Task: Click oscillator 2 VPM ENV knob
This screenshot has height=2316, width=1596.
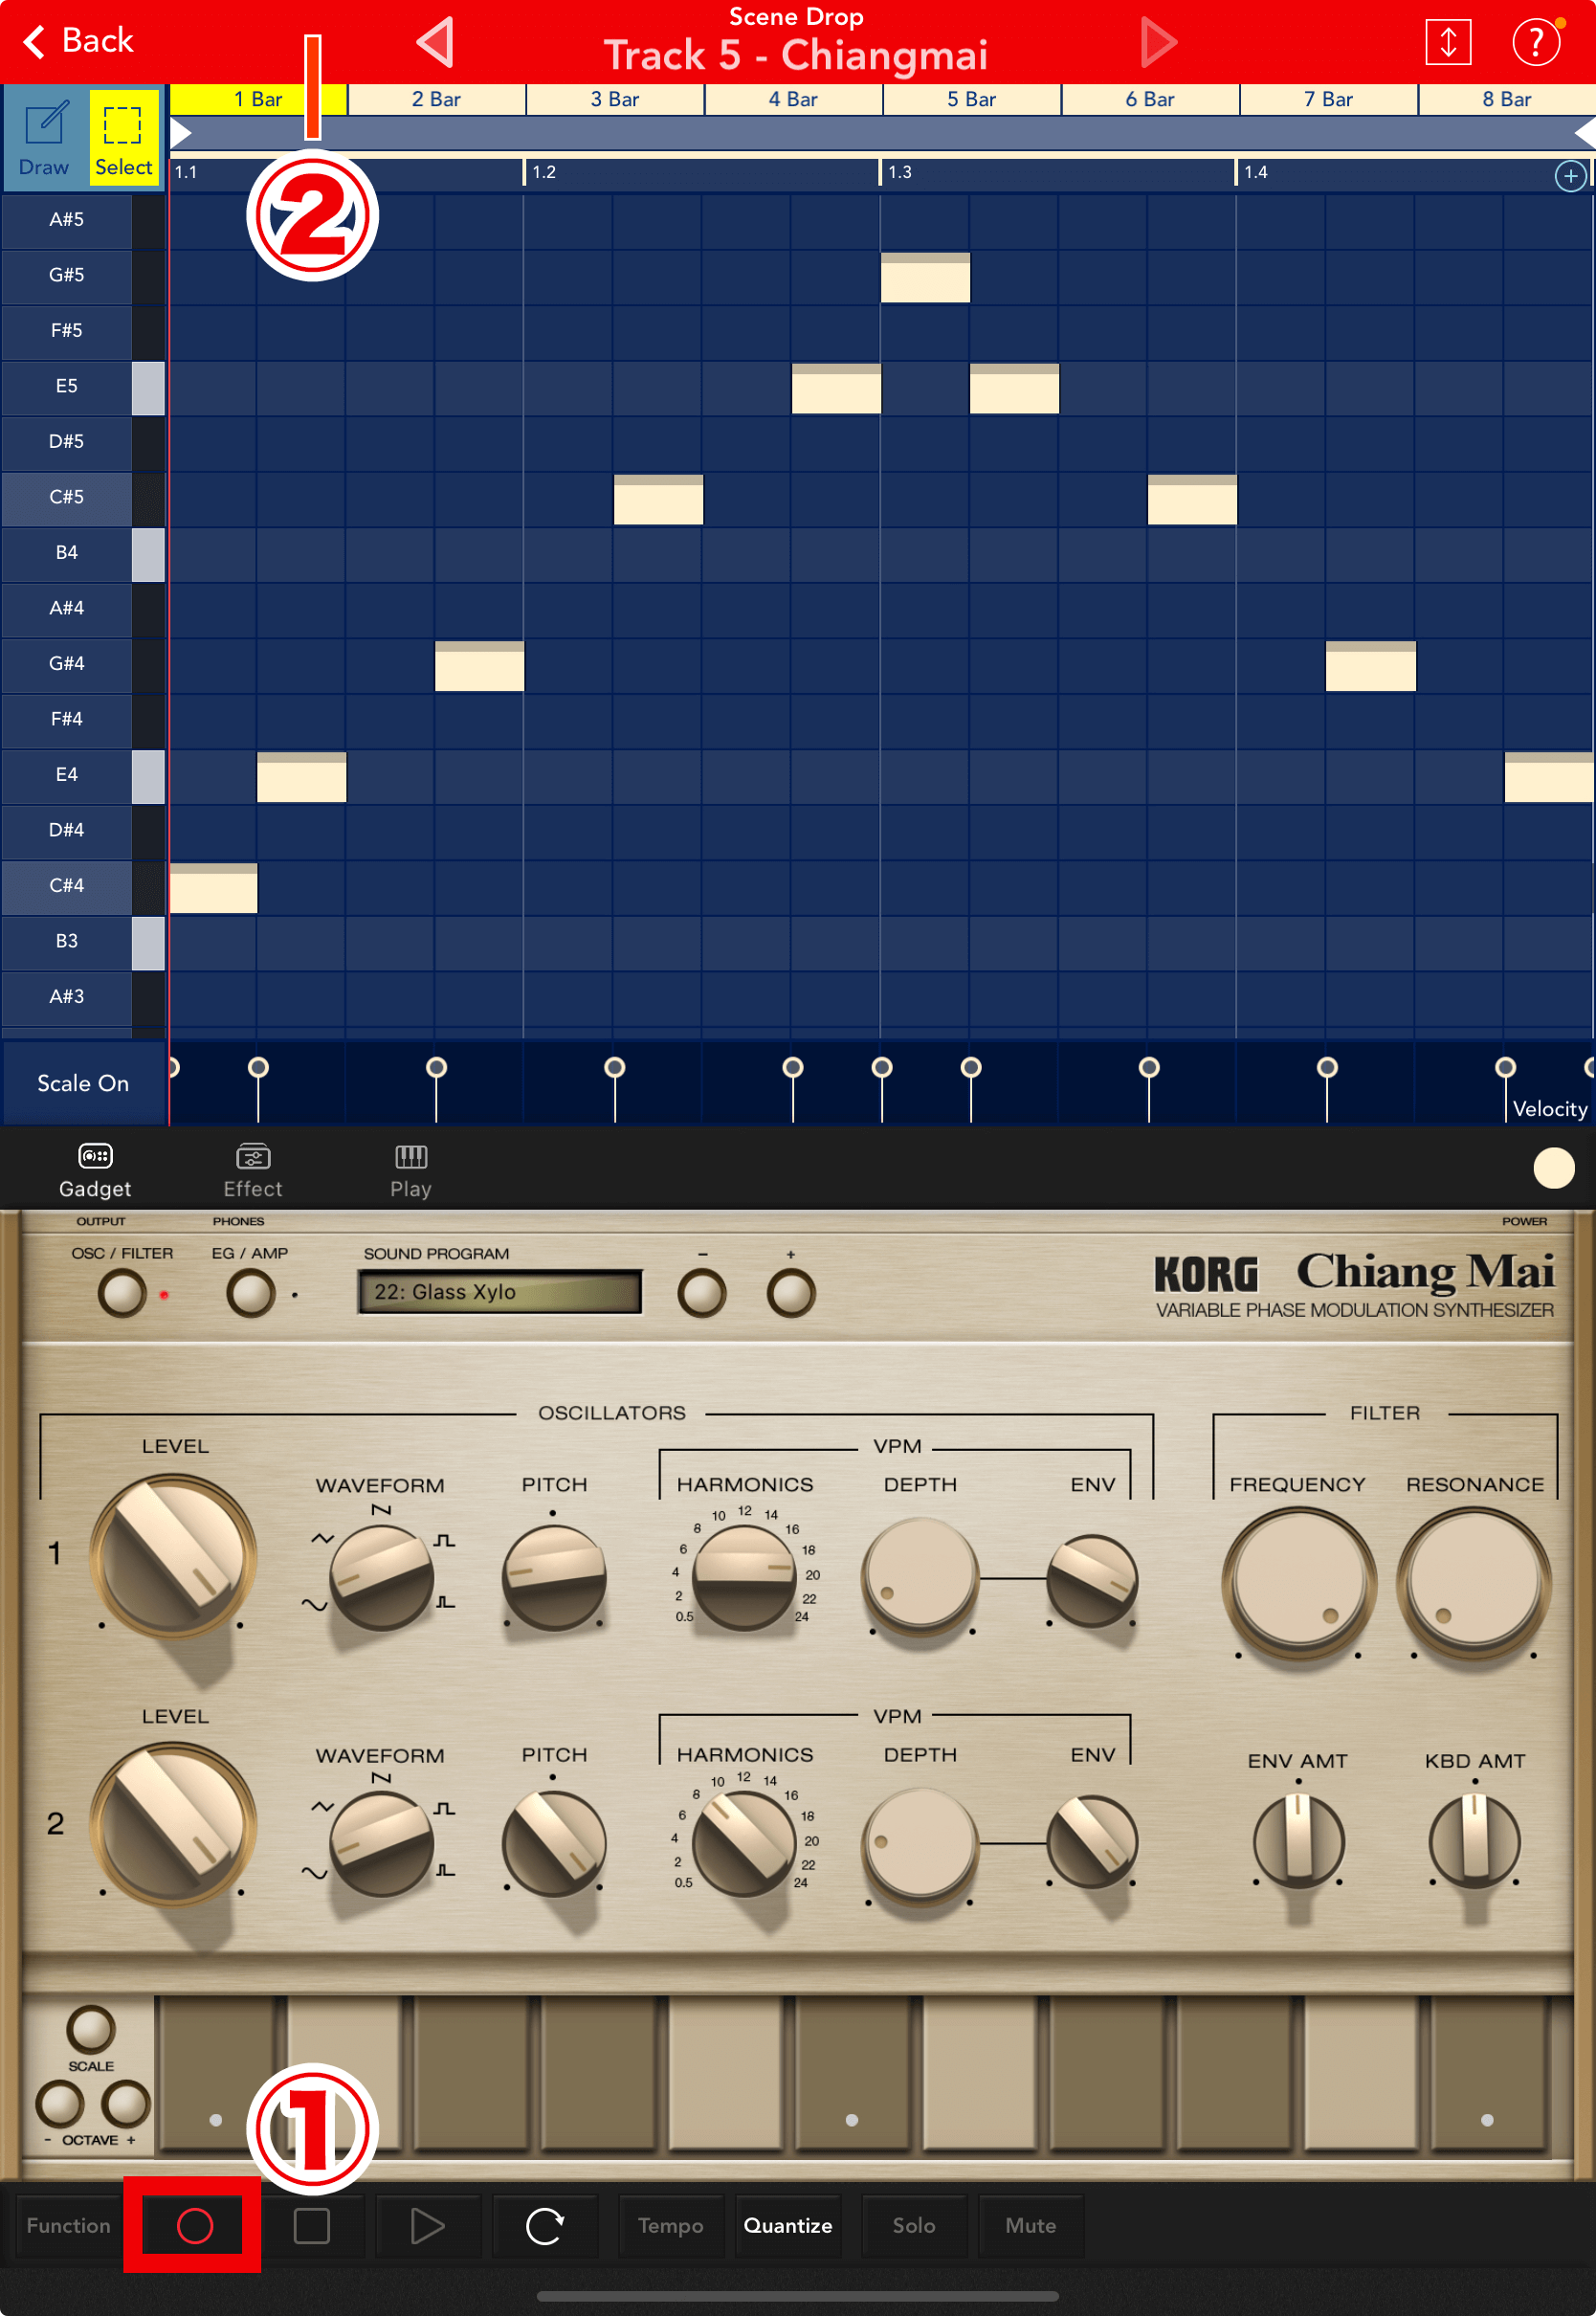Action: tap(1092, 1842)
